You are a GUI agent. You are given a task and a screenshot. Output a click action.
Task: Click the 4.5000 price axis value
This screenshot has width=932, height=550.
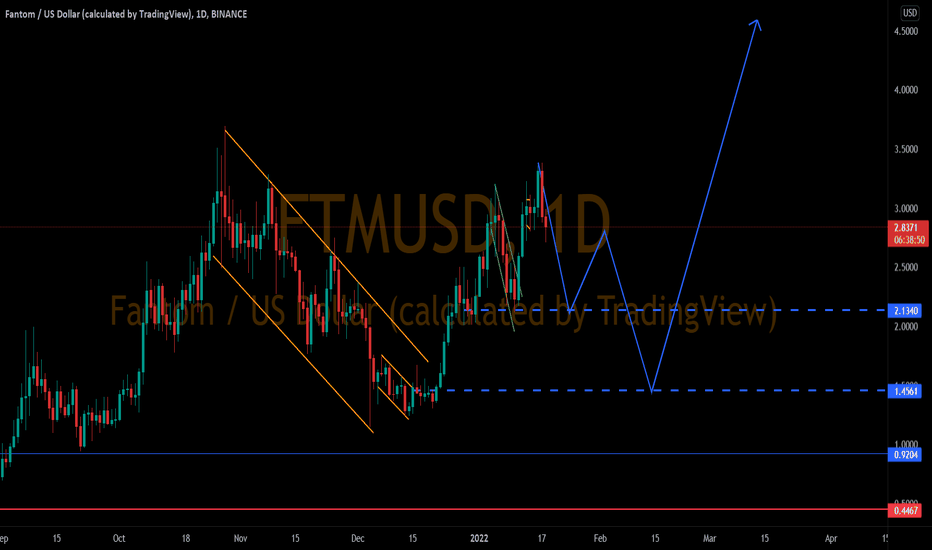point(906,31)
